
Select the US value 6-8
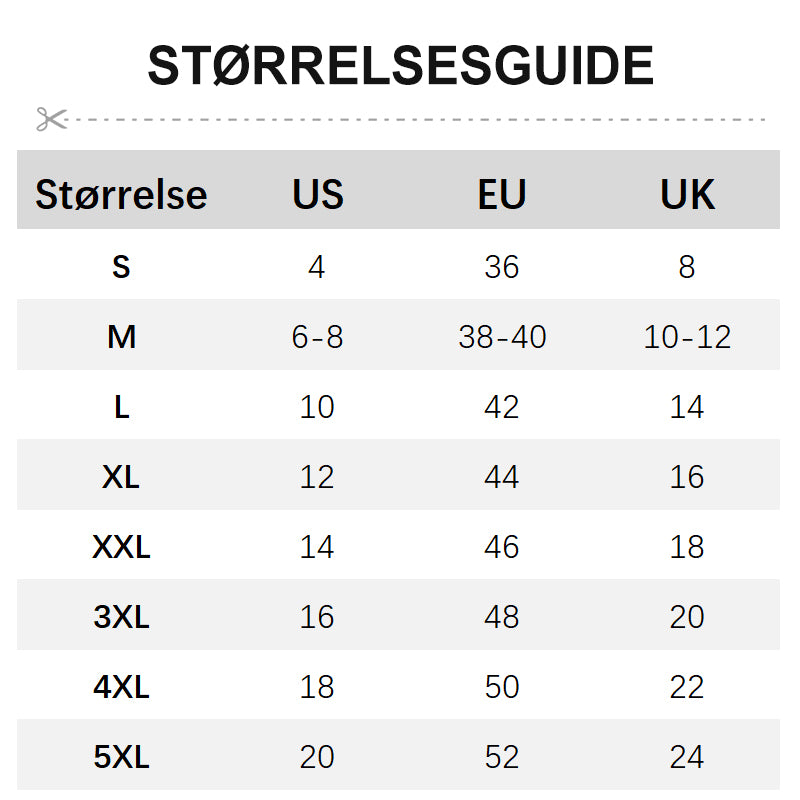tap(317, 337)
